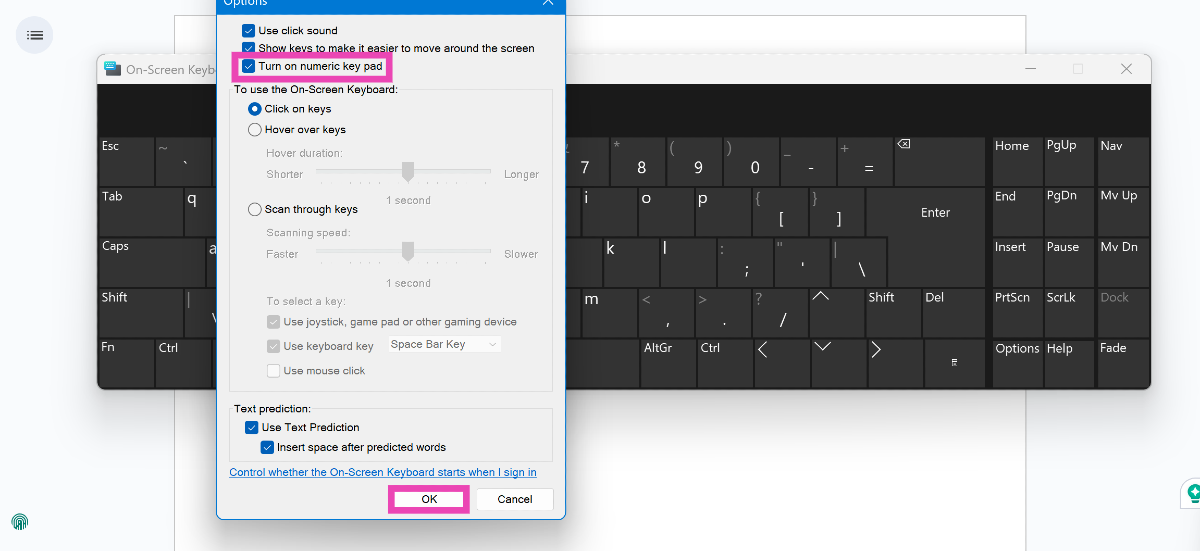Toggle the Use keyboard key checkbox
This screenshot has height=551, width=1200.
point(273,346)
